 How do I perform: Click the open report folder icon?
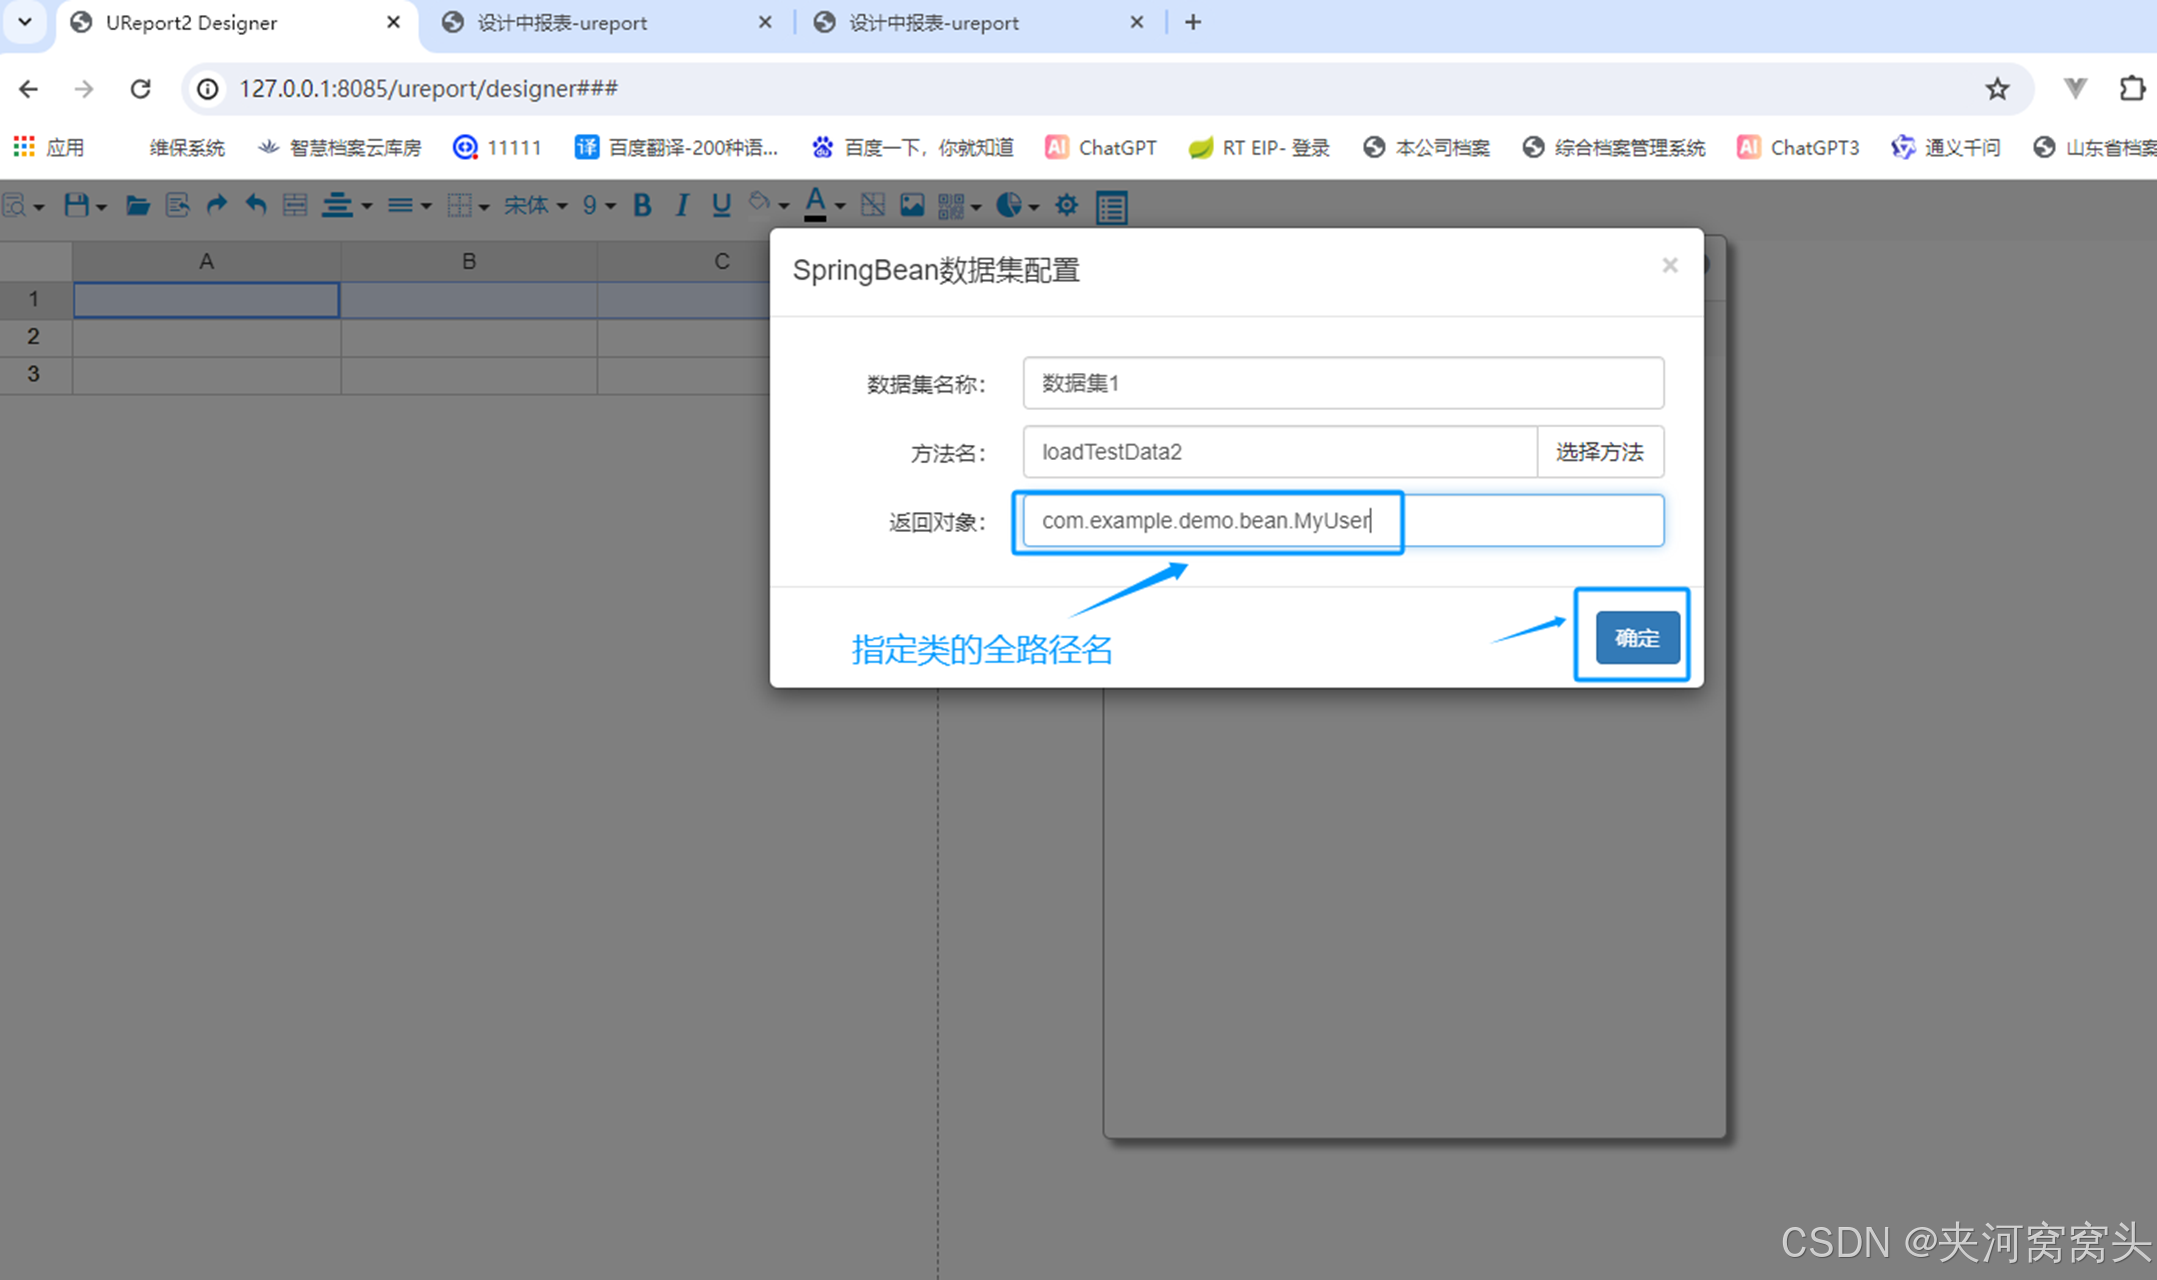coord(137,206)
